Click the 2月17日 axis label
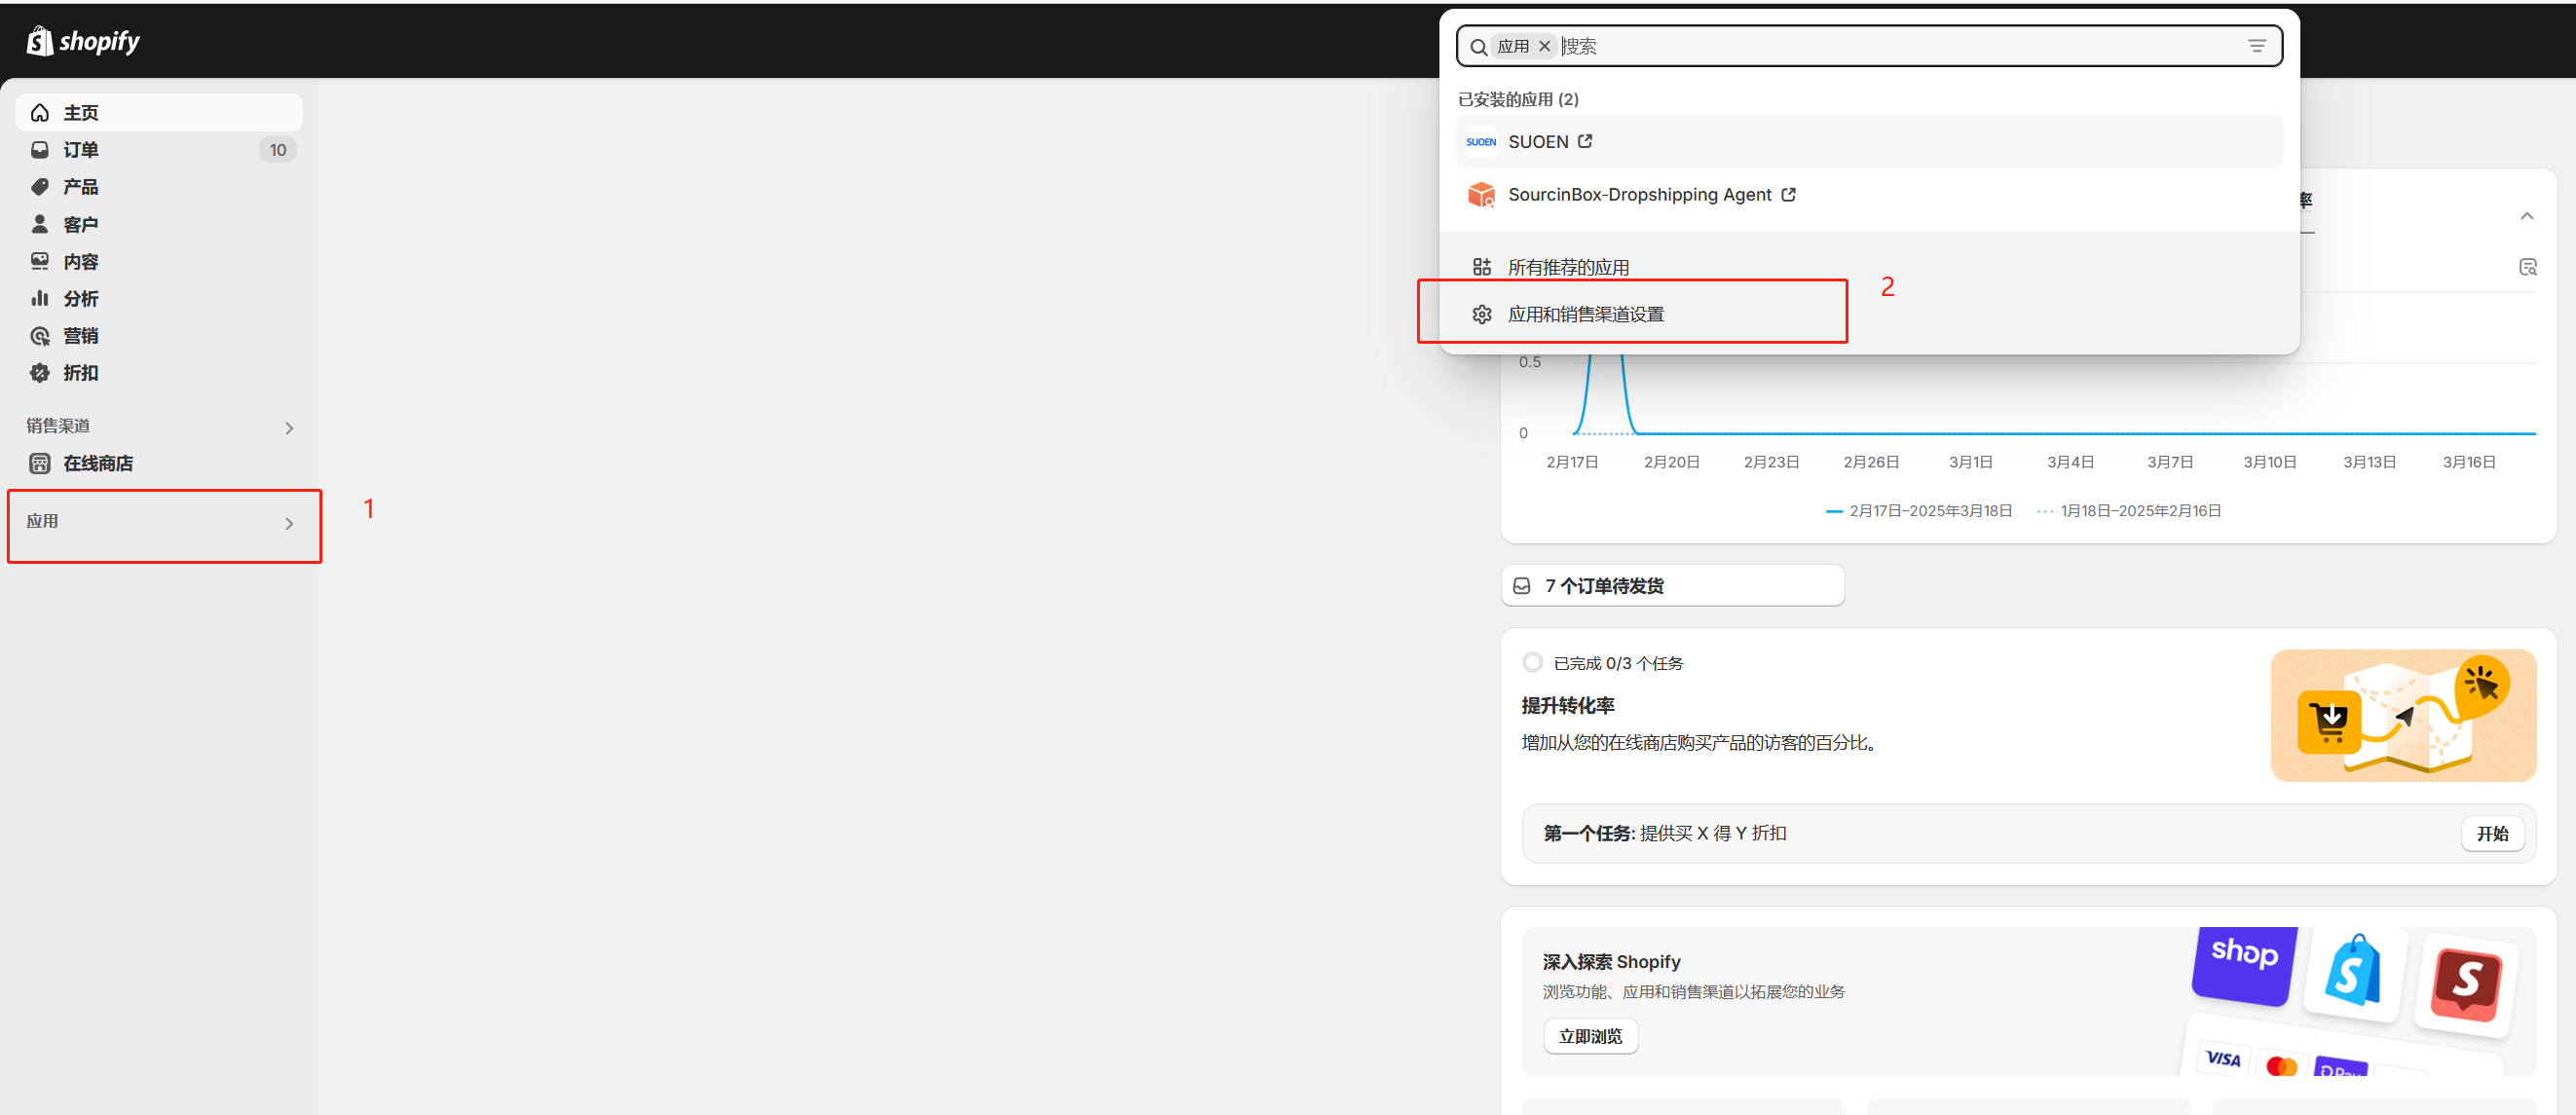The image size is (2576, 1115). pyautogui.click(x=1572, y=462)
